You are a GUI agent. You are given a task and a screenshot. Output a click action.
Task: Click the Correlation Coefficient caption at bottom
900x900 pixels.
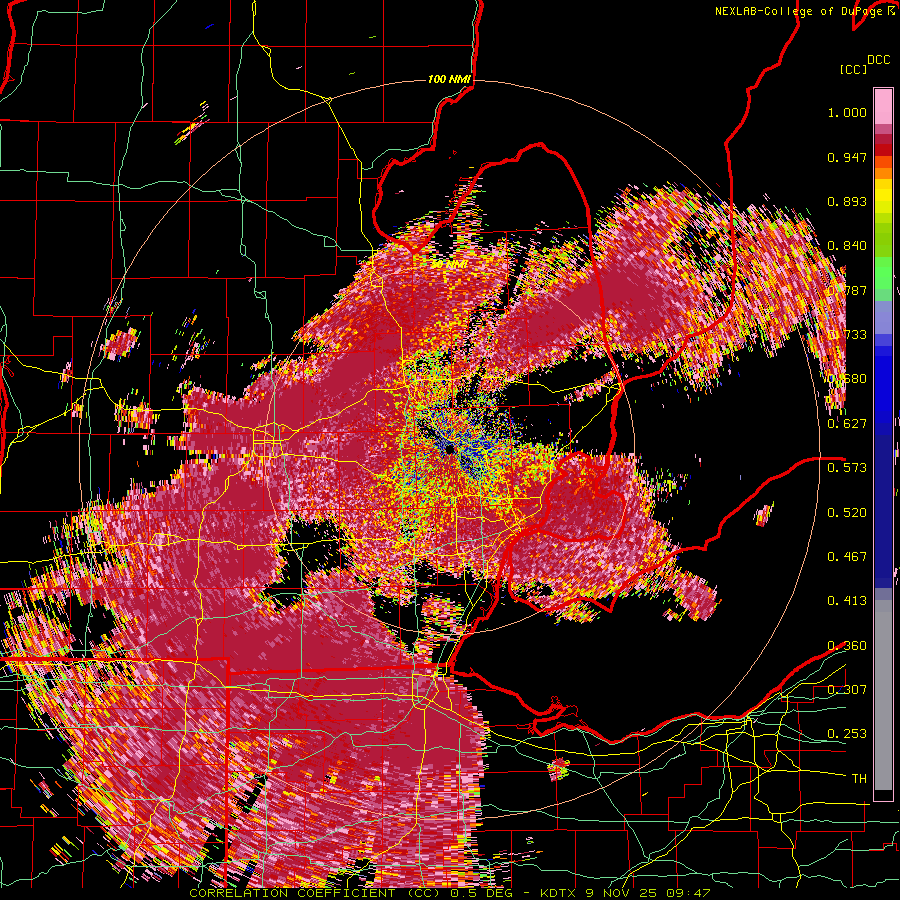(449, 893)
